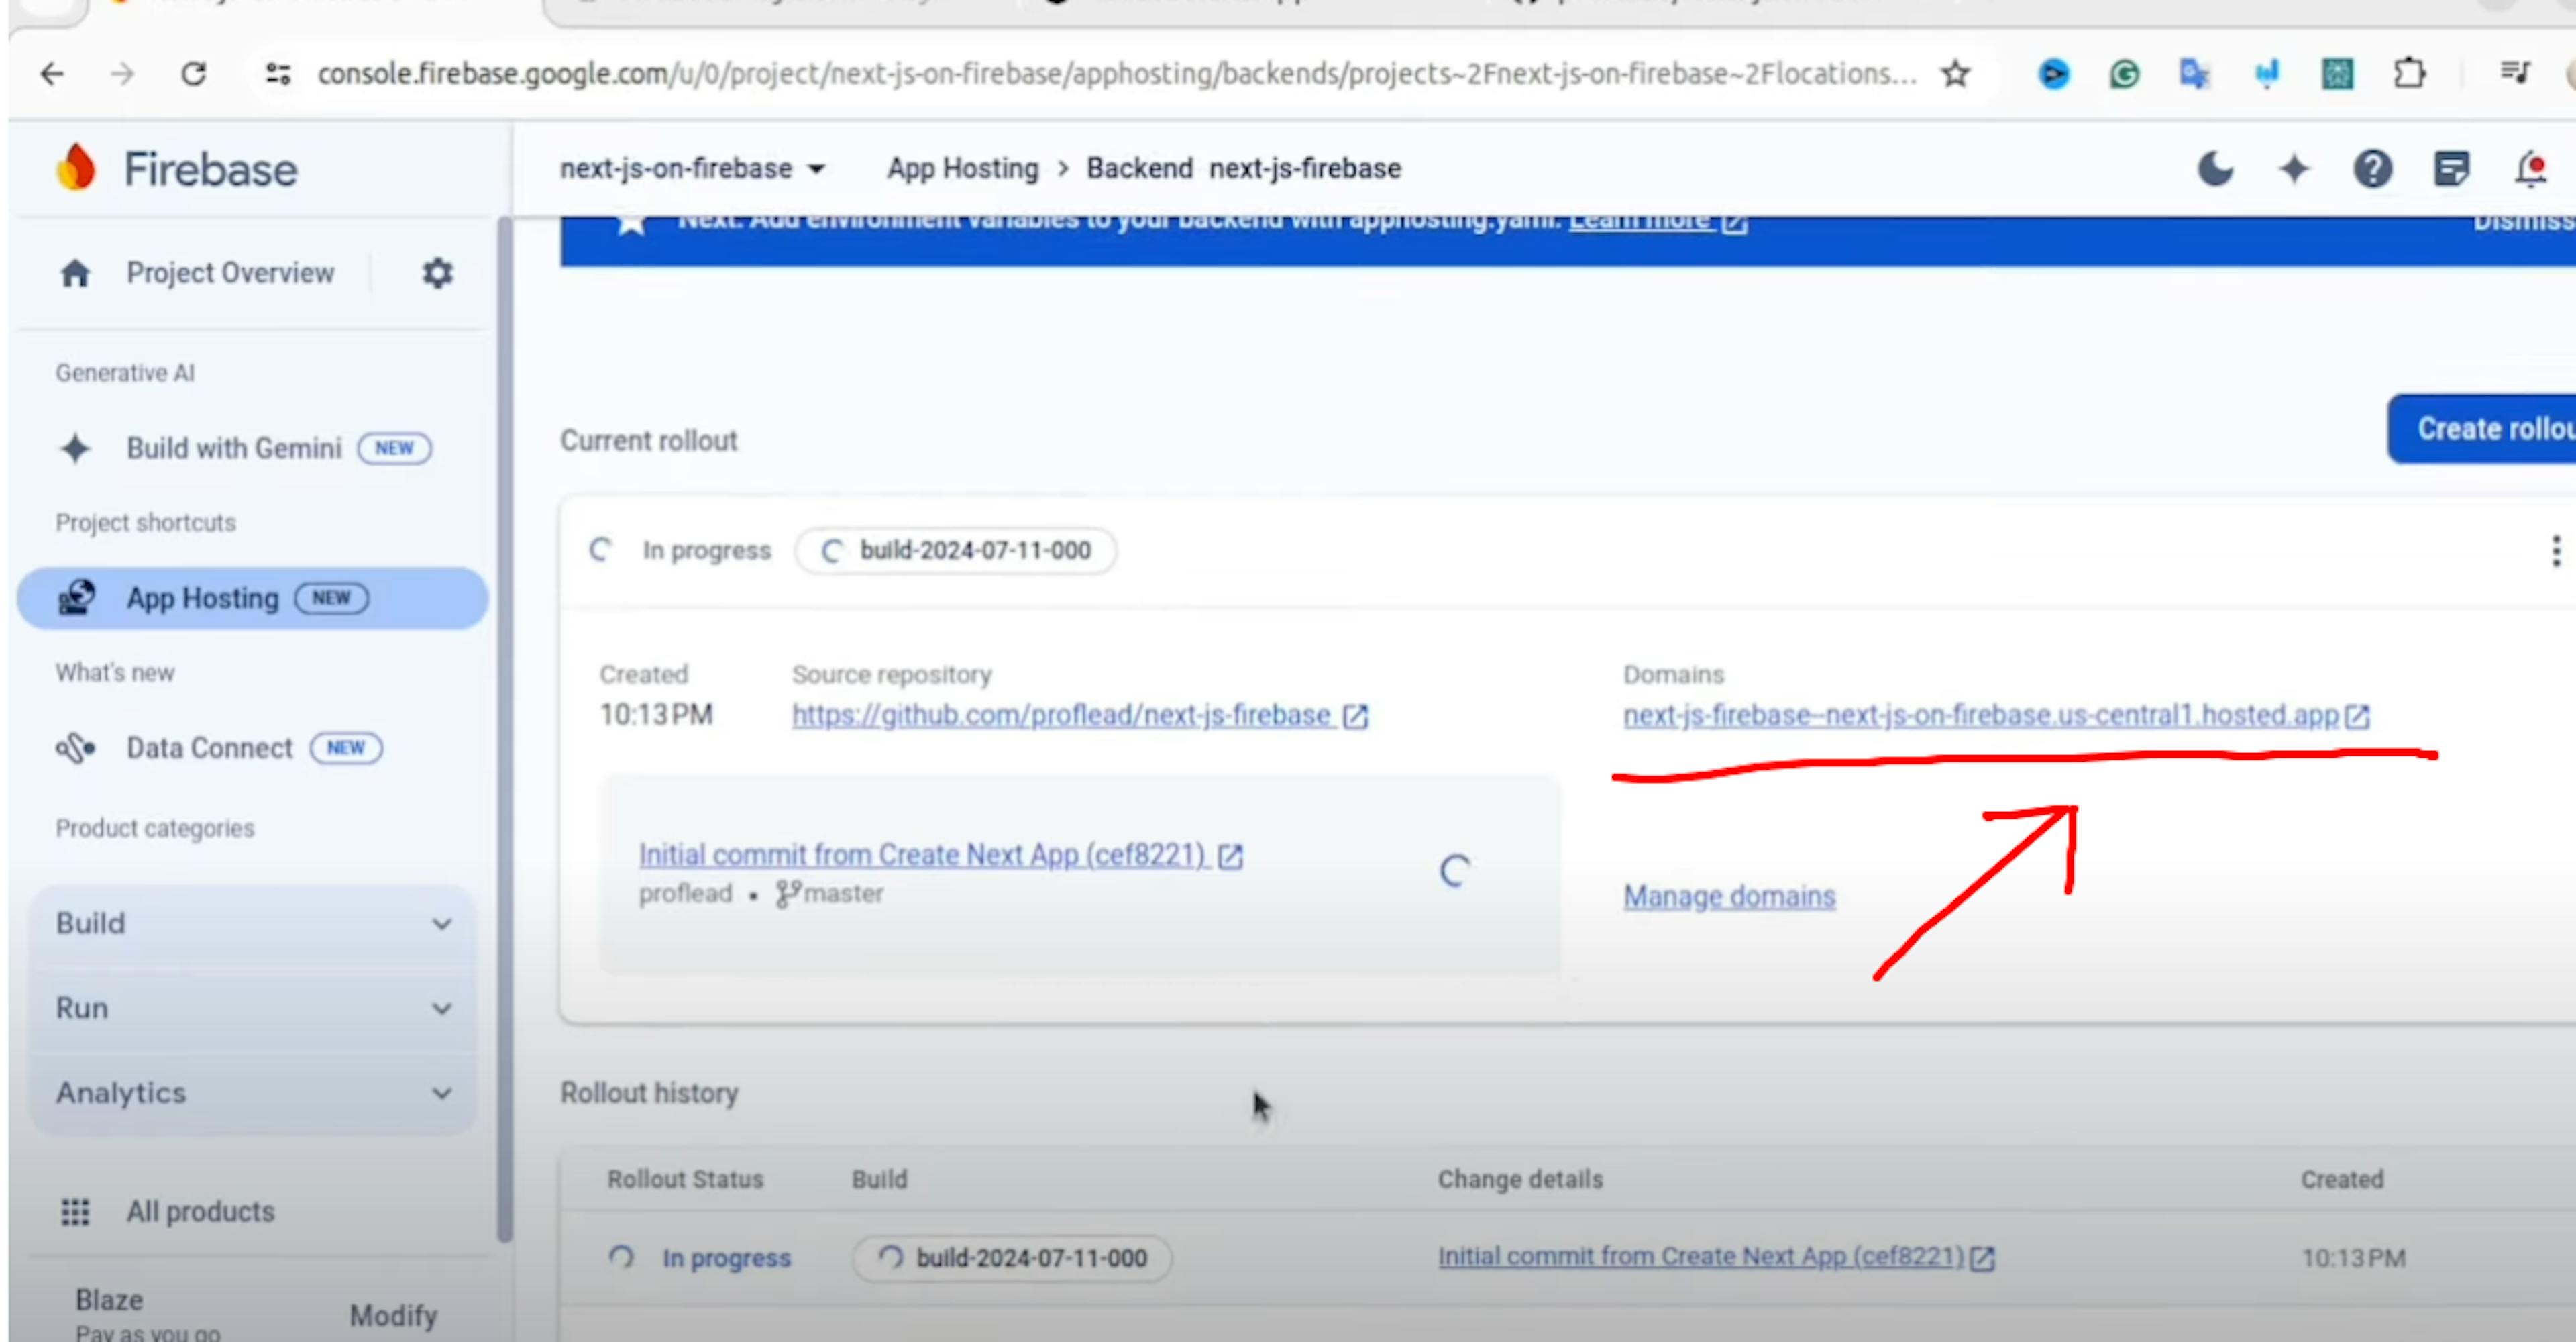2576x1342 pixels.
Task: Open the browser extensions puzzle icon
Action: click(2410, 73)
